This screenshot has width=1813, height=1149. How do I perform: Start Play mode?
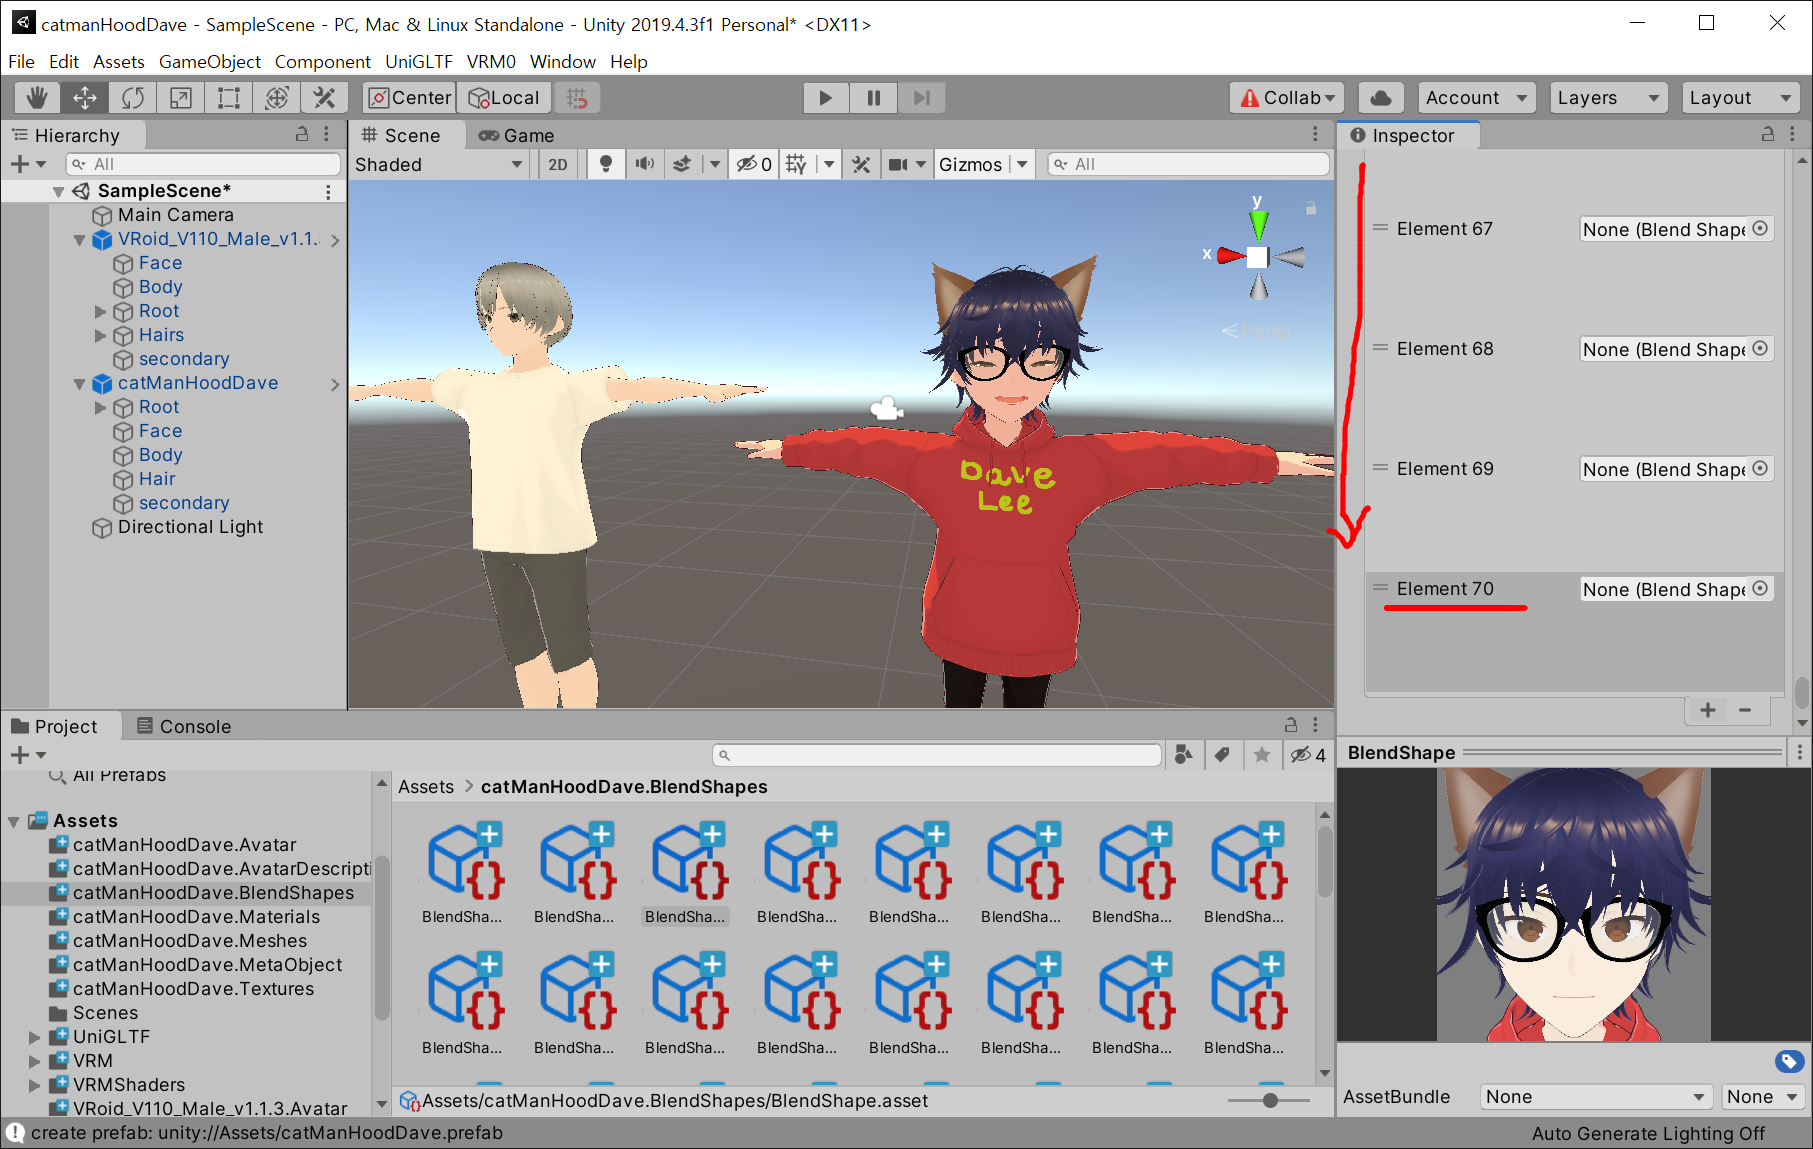point(825,98)
